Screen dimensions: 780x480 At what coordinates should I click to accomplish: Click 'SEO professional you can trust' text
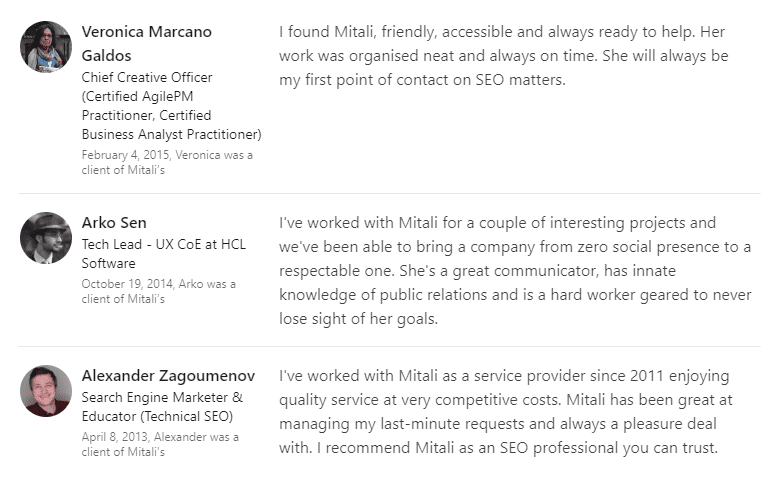(x=609, y=448)
